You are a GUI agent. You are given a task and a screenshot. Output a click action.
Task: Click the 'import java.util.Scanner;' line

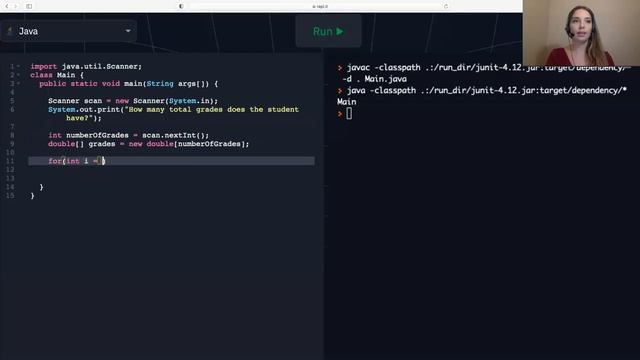click(x=86, y=66)
